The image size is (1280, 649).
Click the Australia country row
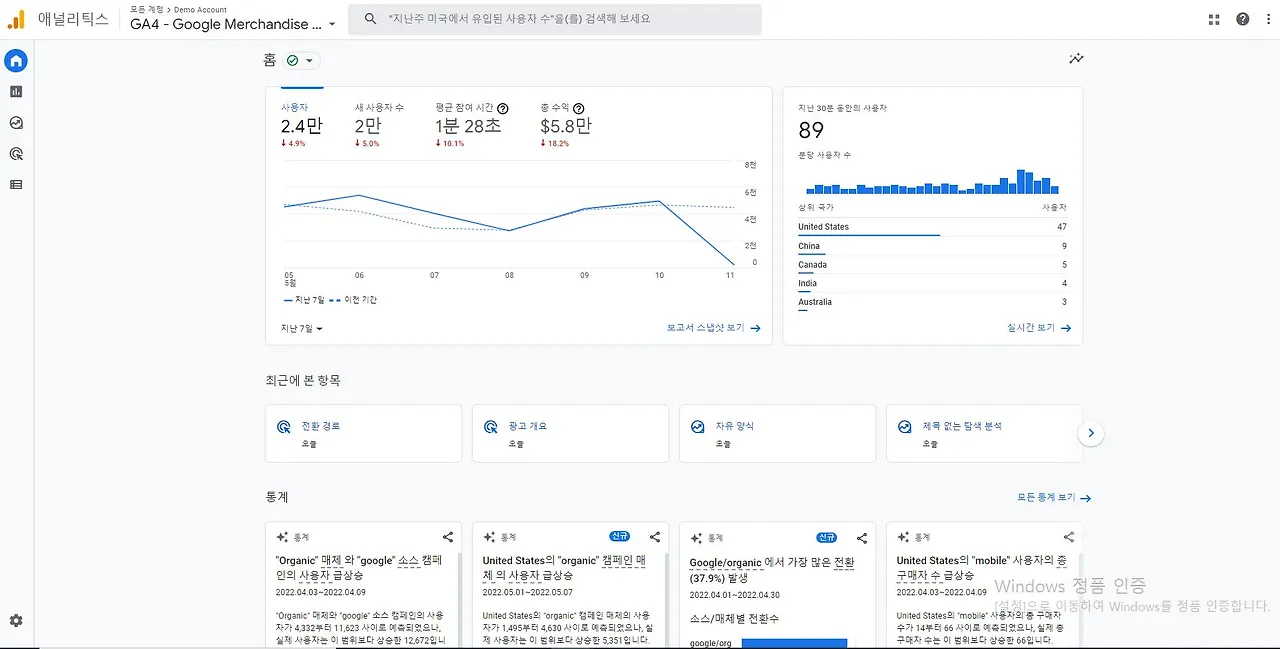point(932,302)
